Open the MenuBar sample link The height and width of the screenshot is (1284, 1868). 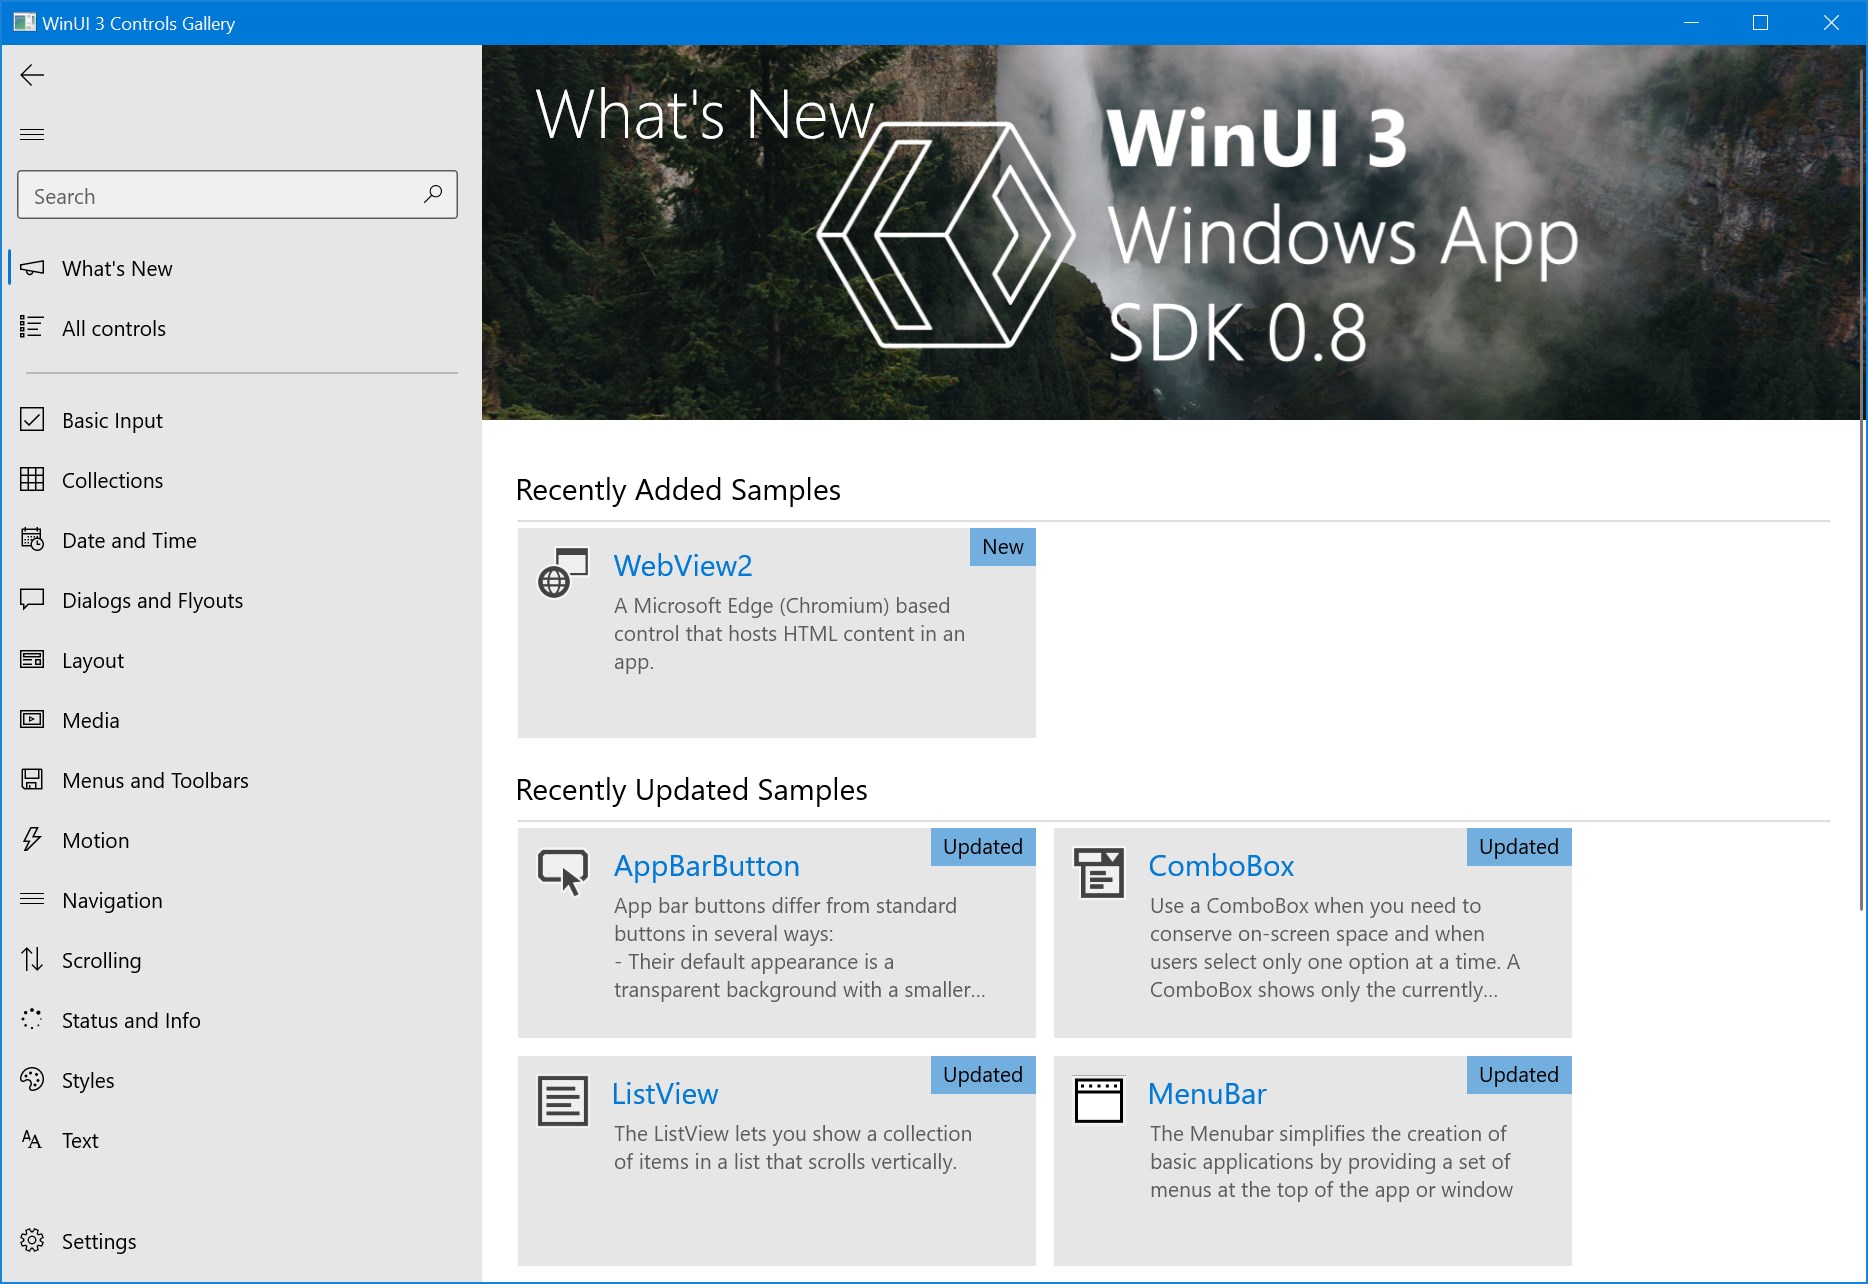1207,1094
